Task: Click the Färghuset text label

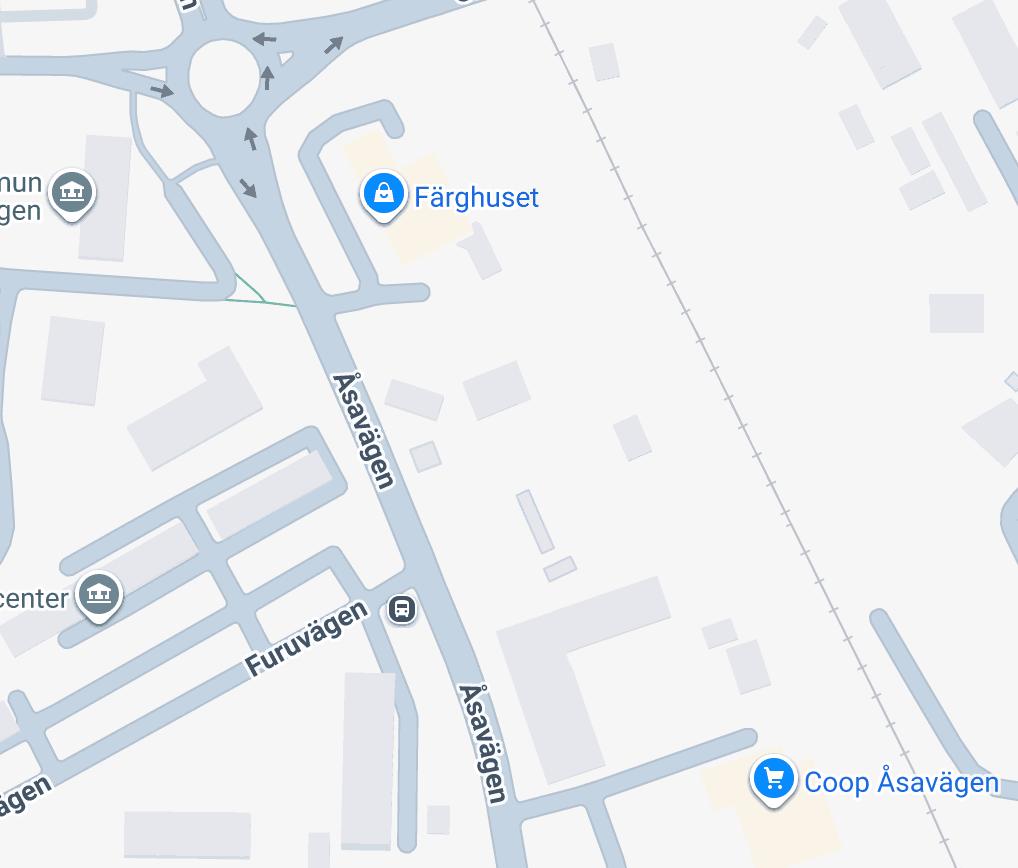Action: click(477, 197)
